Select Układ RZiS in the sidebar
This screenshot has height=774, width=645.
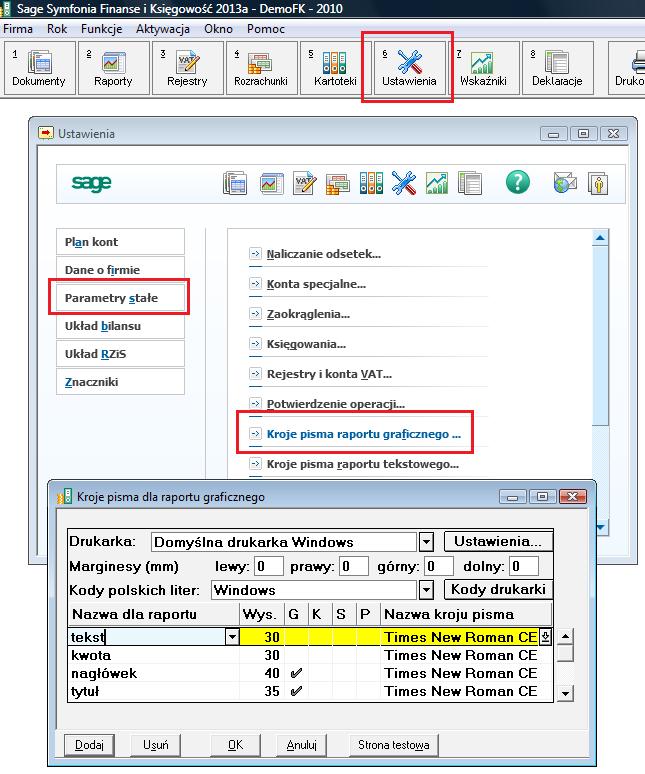120,354
